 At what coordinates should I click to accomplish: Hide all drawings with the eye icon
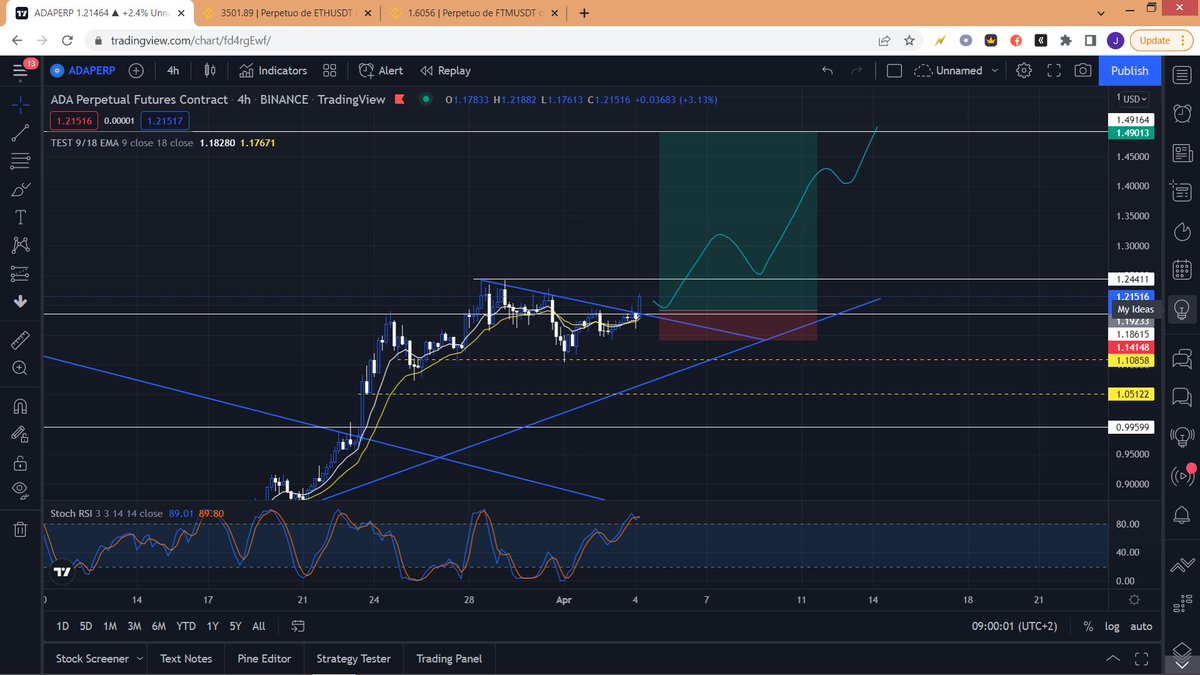point(20,490)
